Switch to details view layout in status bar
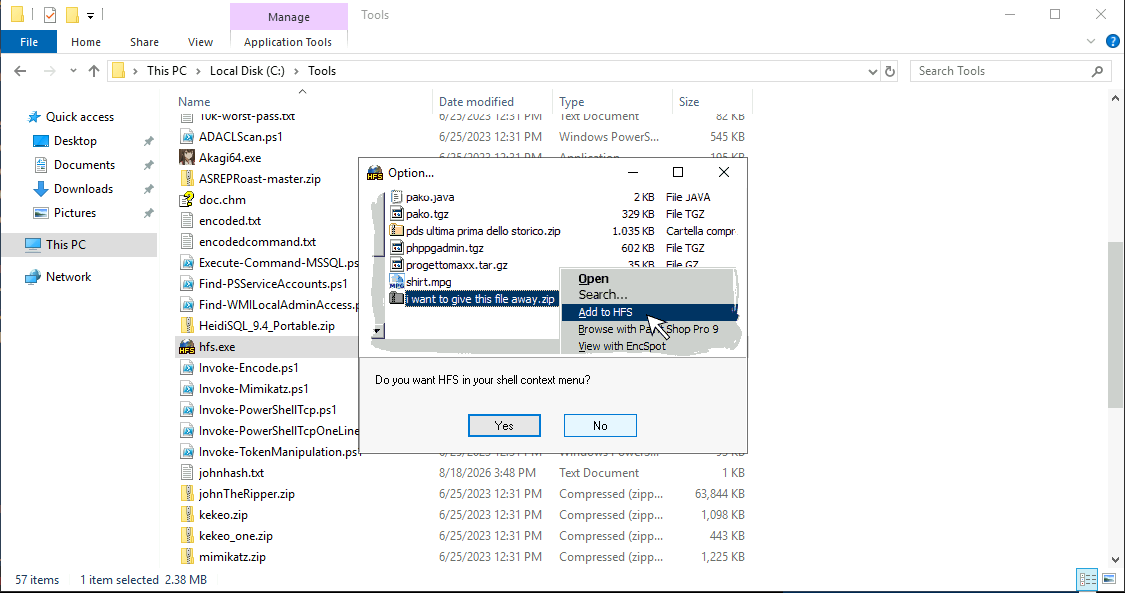Image resolution: width=1125 pixels, height=593 pixels. tap(1088, 579)
